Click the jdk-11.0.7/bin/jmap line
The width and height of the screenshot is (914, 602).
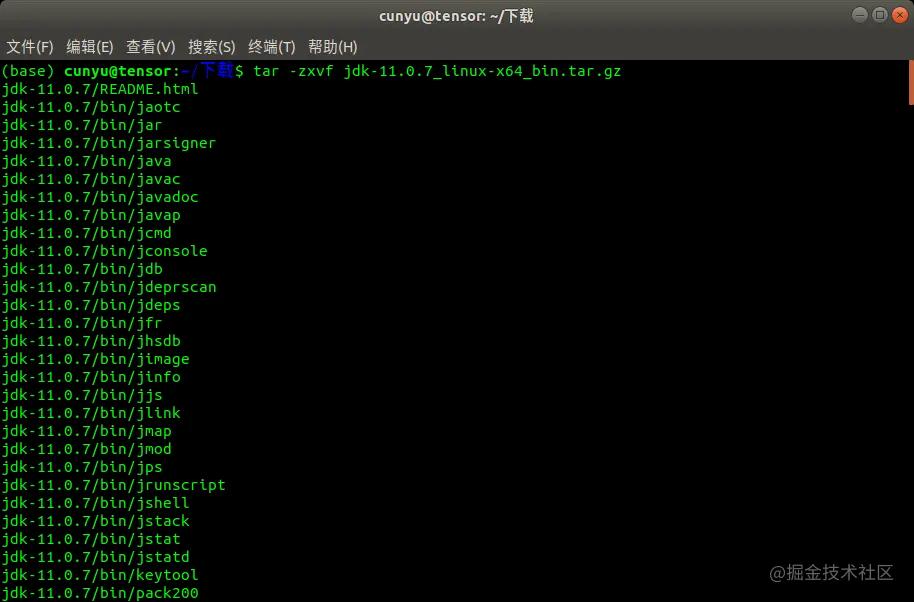point(86,431)
